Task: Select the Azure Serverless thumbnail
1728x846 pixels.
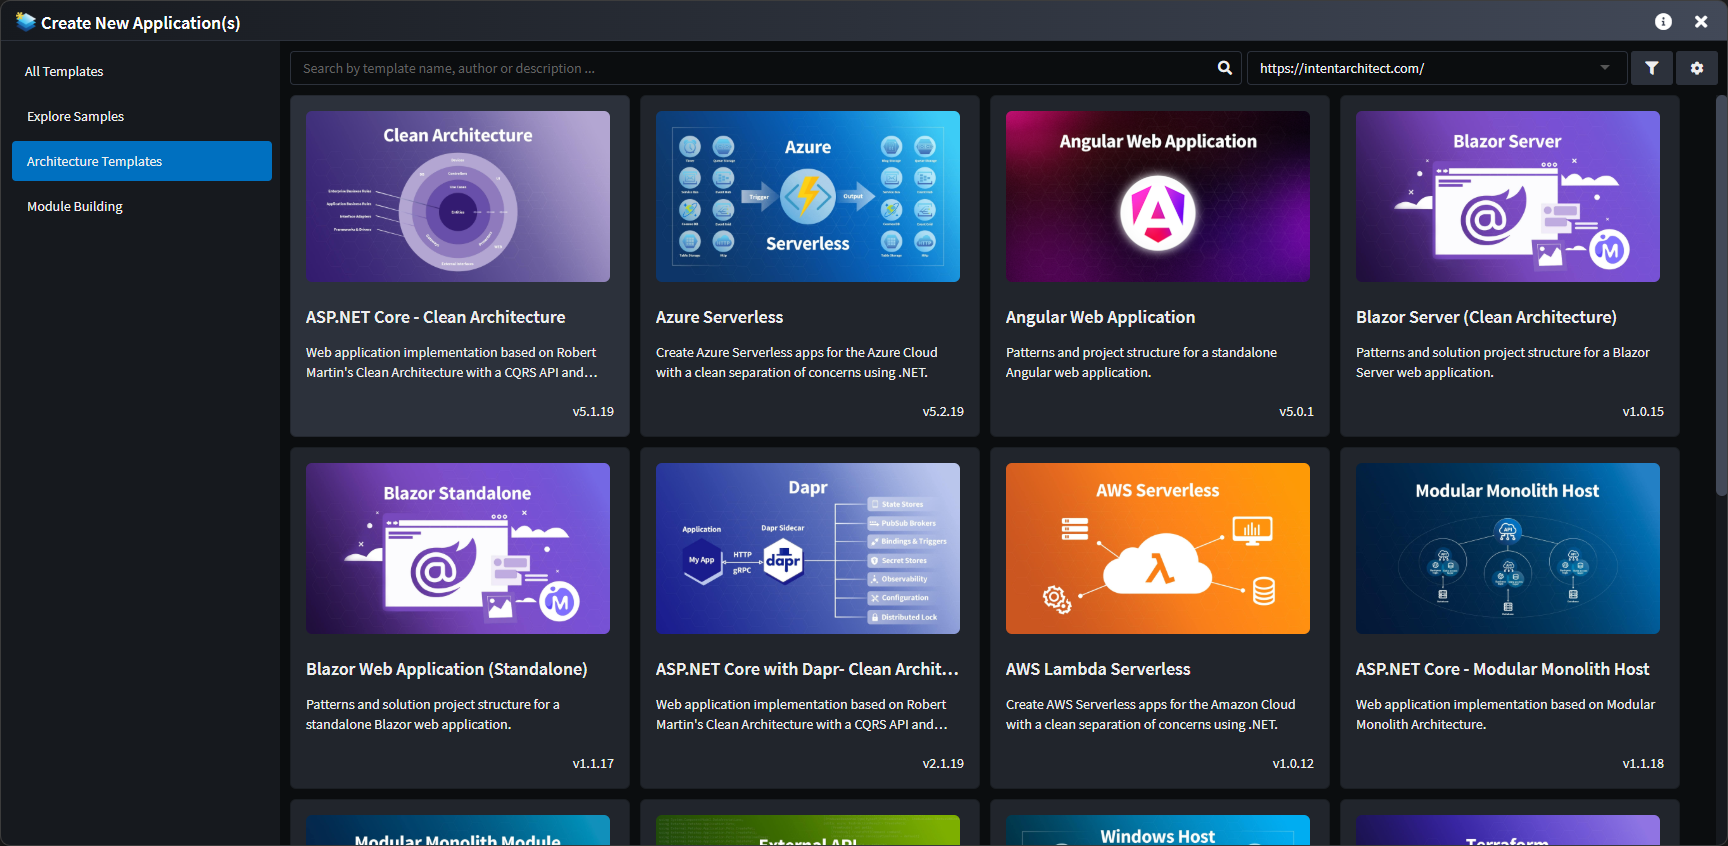Action: (x=808, y=196)
